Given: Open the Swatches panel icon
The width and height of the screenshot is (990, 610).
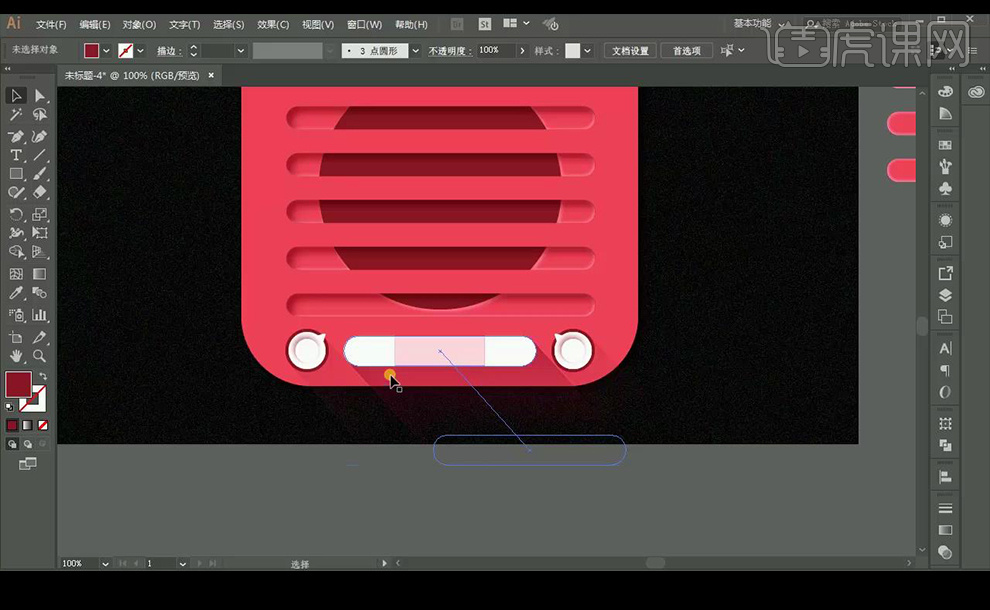Looking at the screenshot, I should point(945,145).
